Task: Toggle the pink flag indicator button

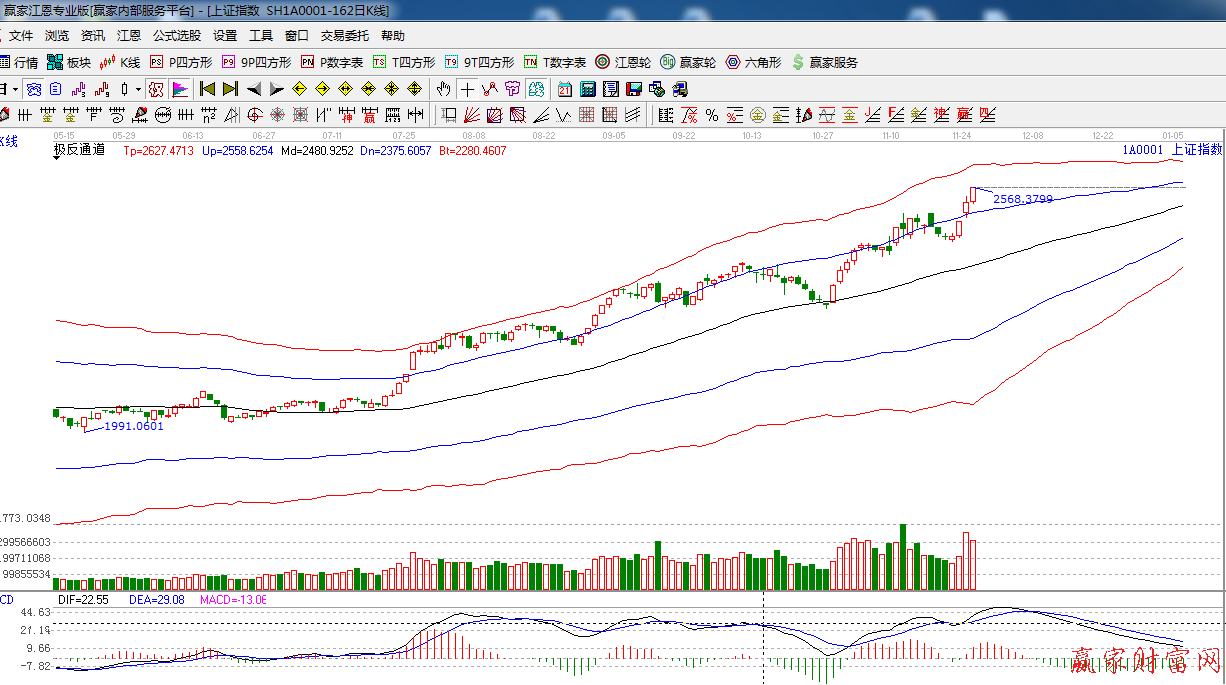Action: click(180, 89)
